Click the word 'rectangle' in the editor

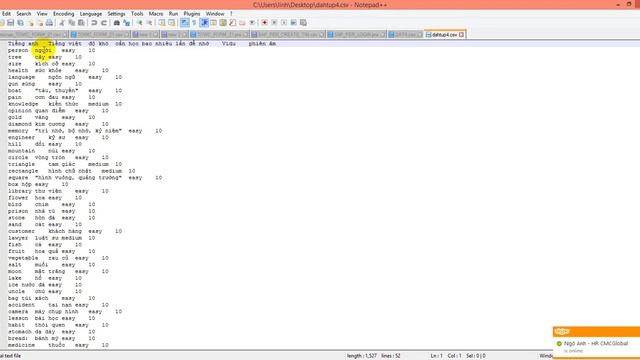(23, 171)
